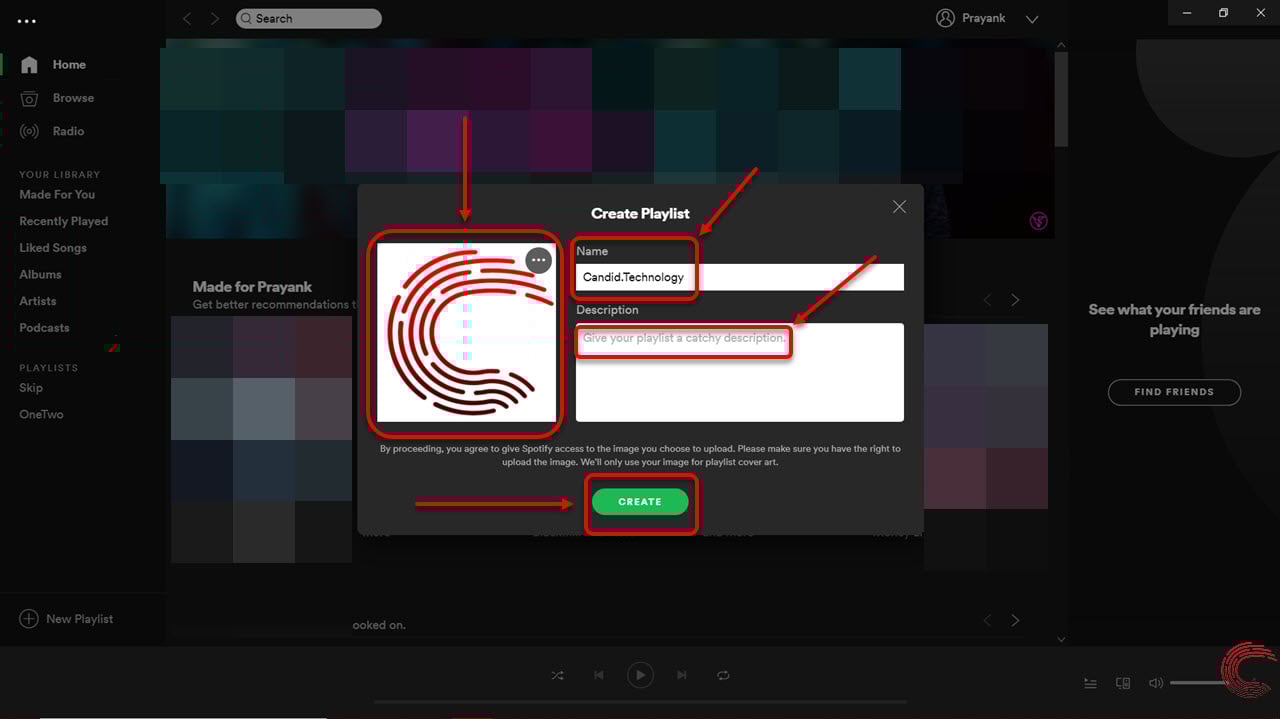Mute with the volume speaker icon
Screen dimensions: 1280x719
(1156, 683)
